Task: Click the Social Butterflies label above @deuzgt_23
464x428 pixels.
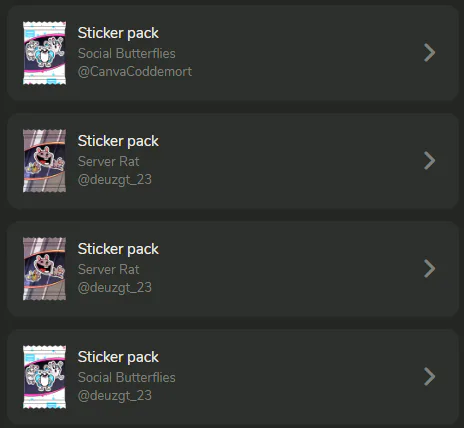Action: pos(127,378)
